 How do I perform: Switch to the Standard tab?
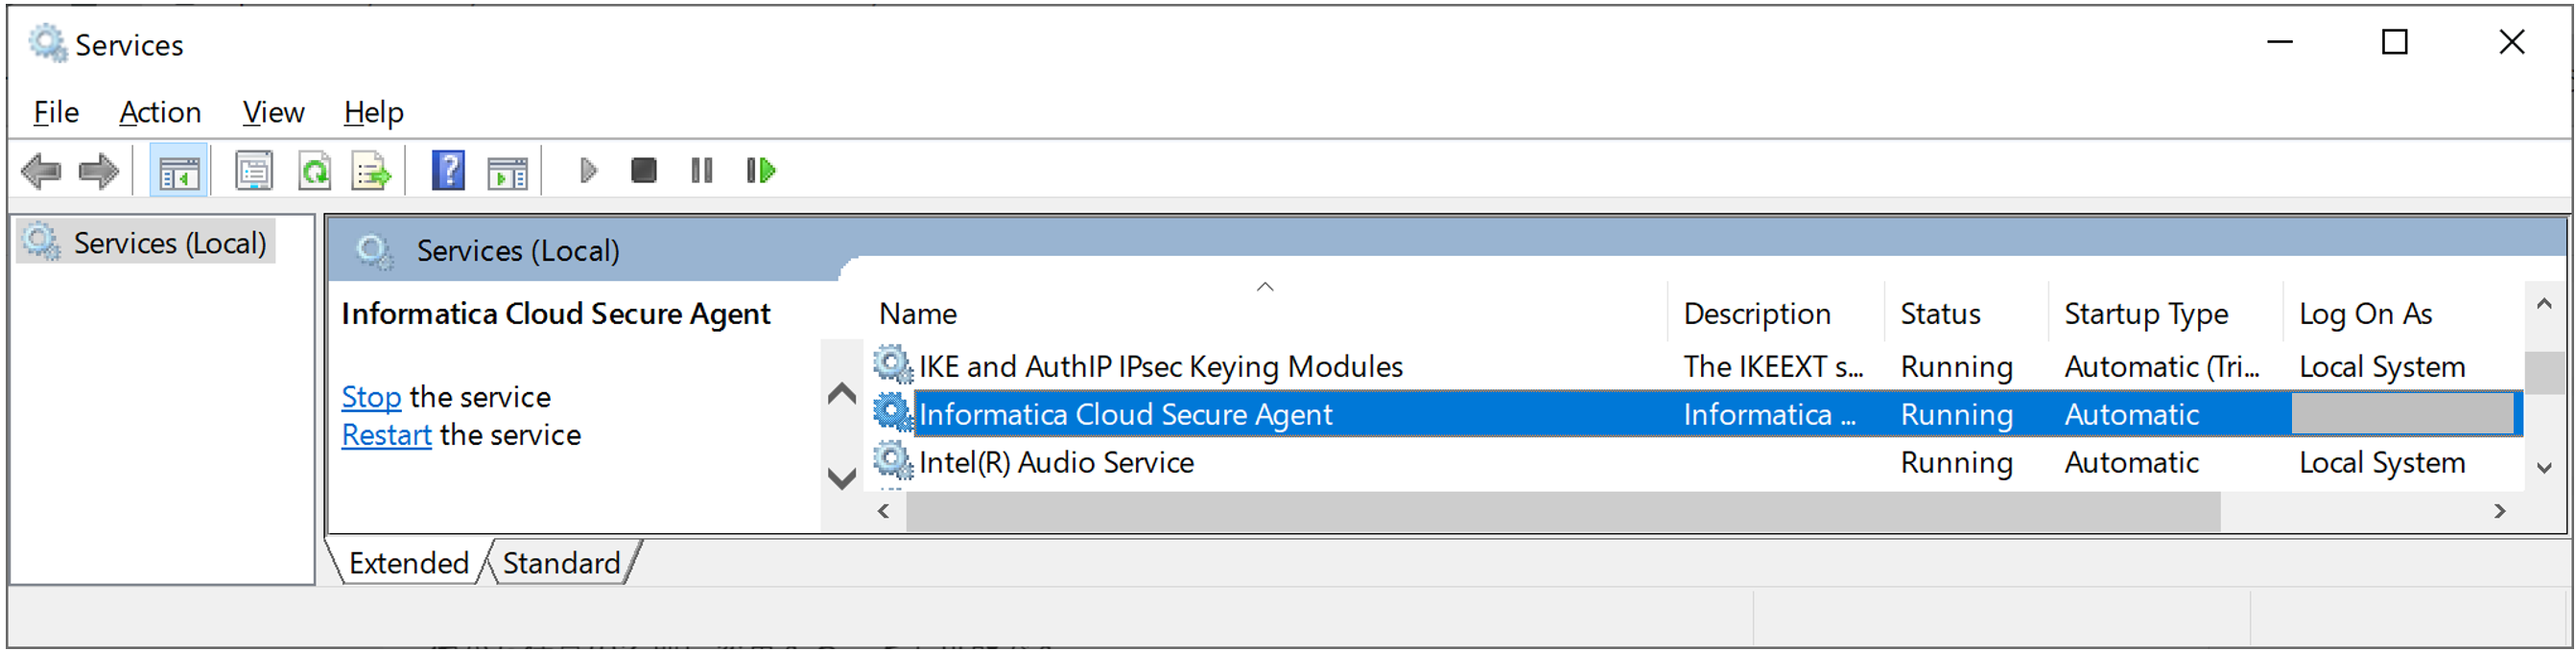pyautogui.click(x=561, y=562)
